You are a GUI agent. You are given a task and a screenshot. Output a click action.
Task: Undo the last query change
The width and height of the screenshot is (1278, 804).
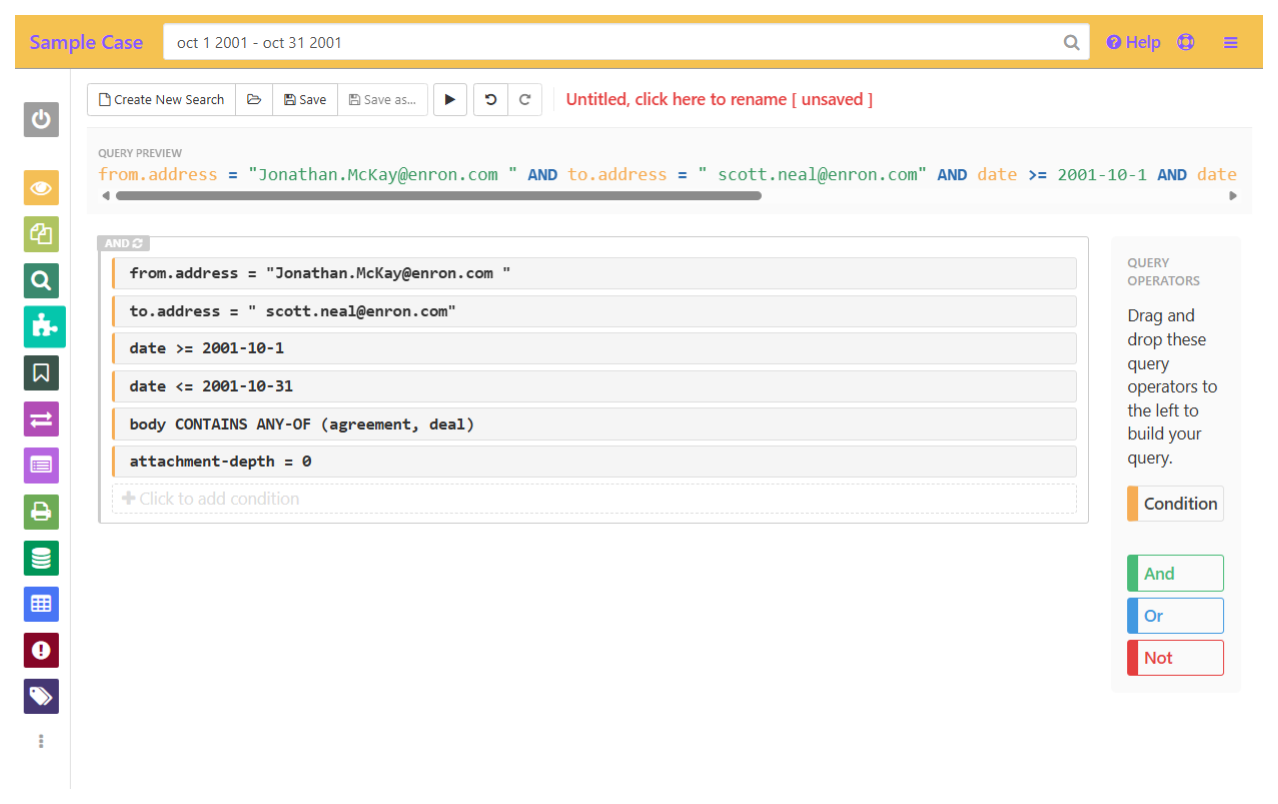[490, 100]
